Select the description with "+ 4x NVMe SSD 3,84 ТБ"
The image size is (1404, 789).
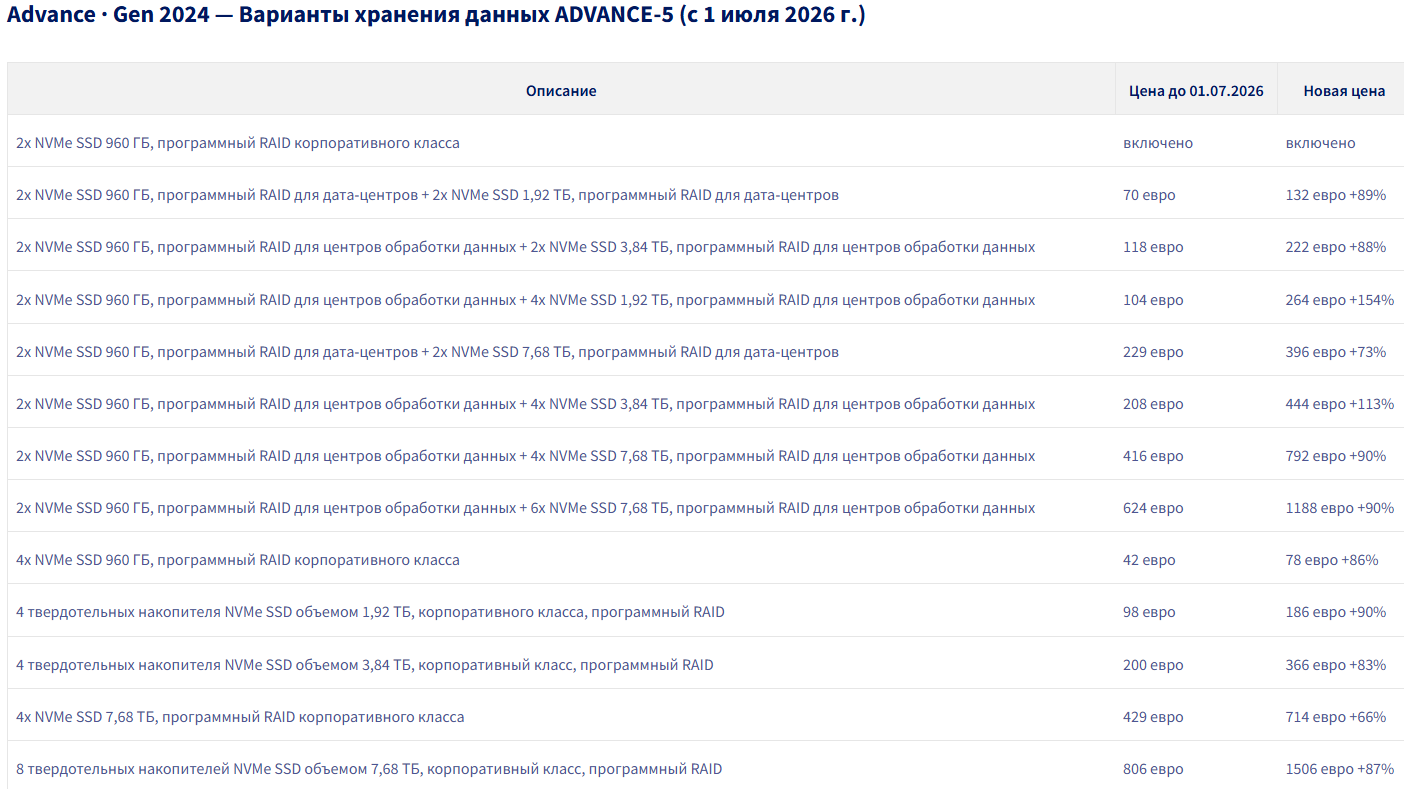coord(526,404)
